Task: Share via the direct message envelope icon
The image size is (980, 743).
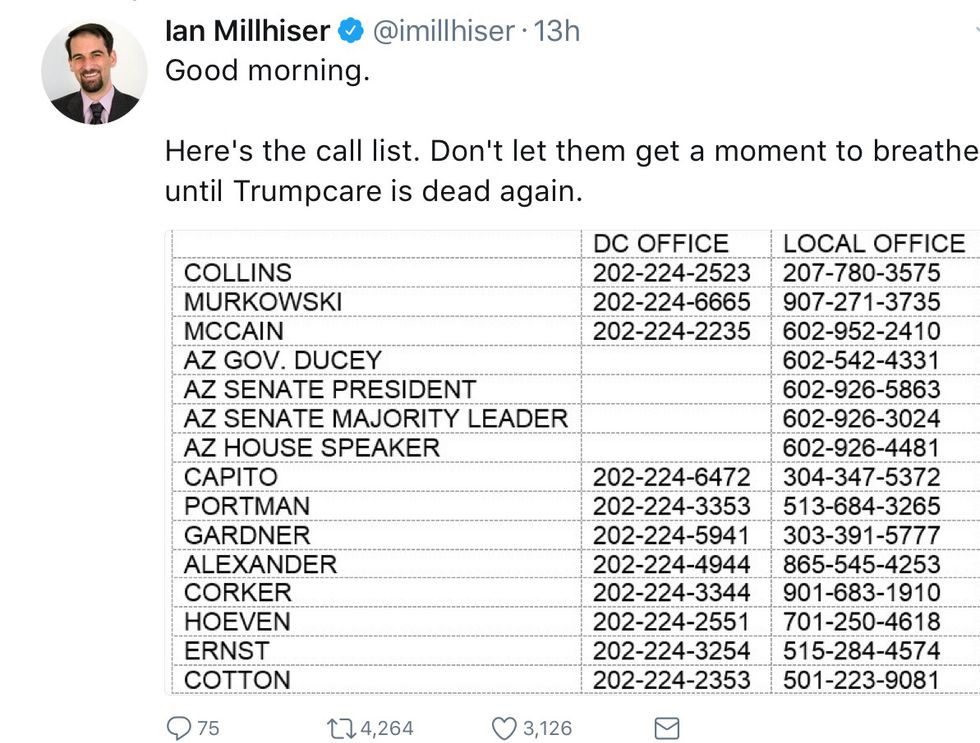Action: (x=666, y=729)
